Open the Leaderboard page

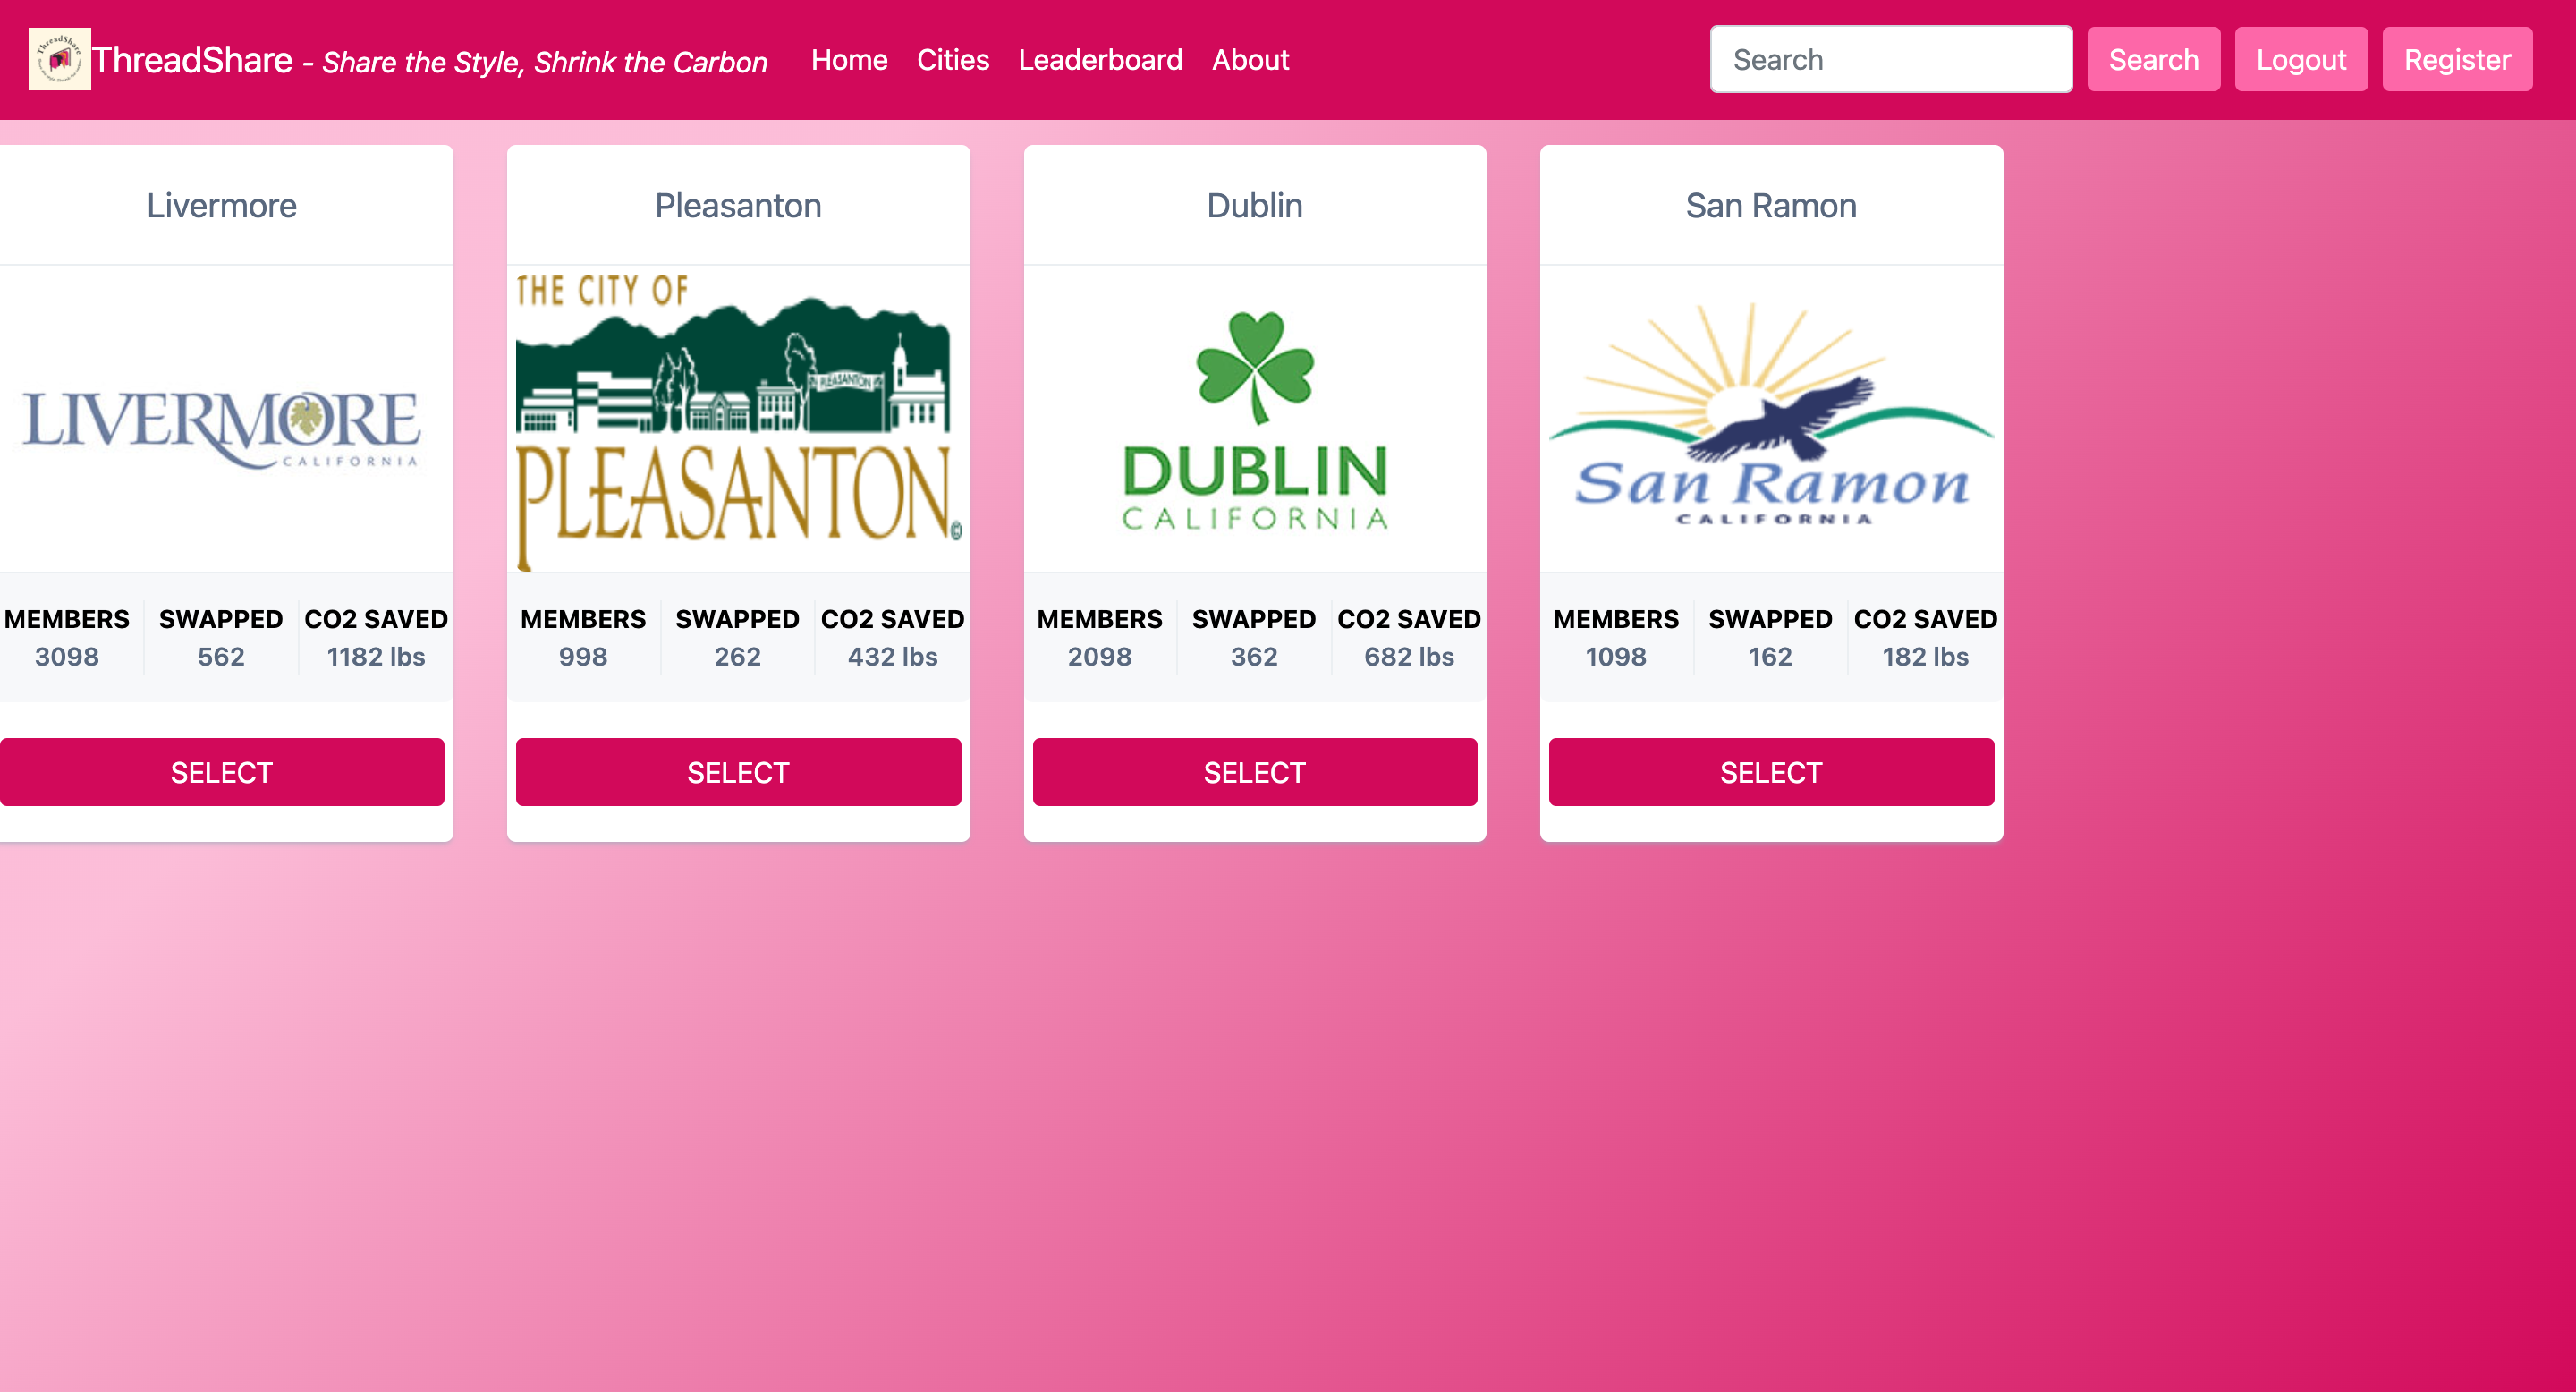pyautogui.click(x=1100, y=60)
